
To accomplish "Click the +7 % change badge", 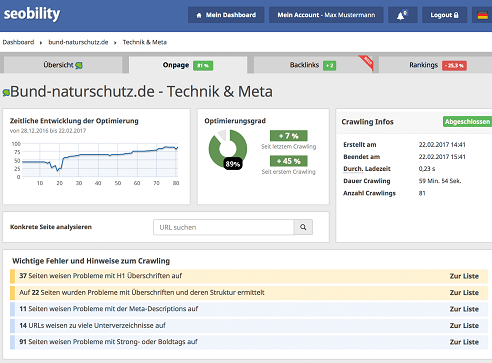I will 289,136.
